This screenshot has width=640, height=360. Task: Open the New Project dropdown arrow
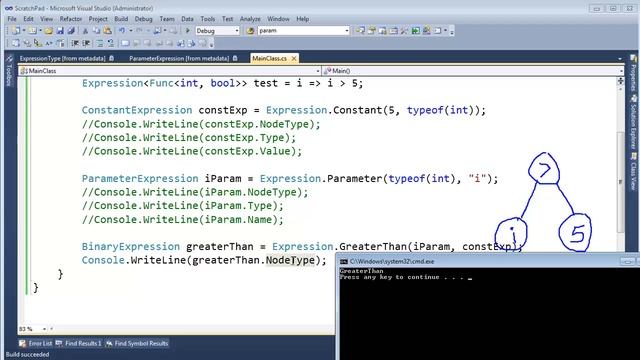click(24, 31)
